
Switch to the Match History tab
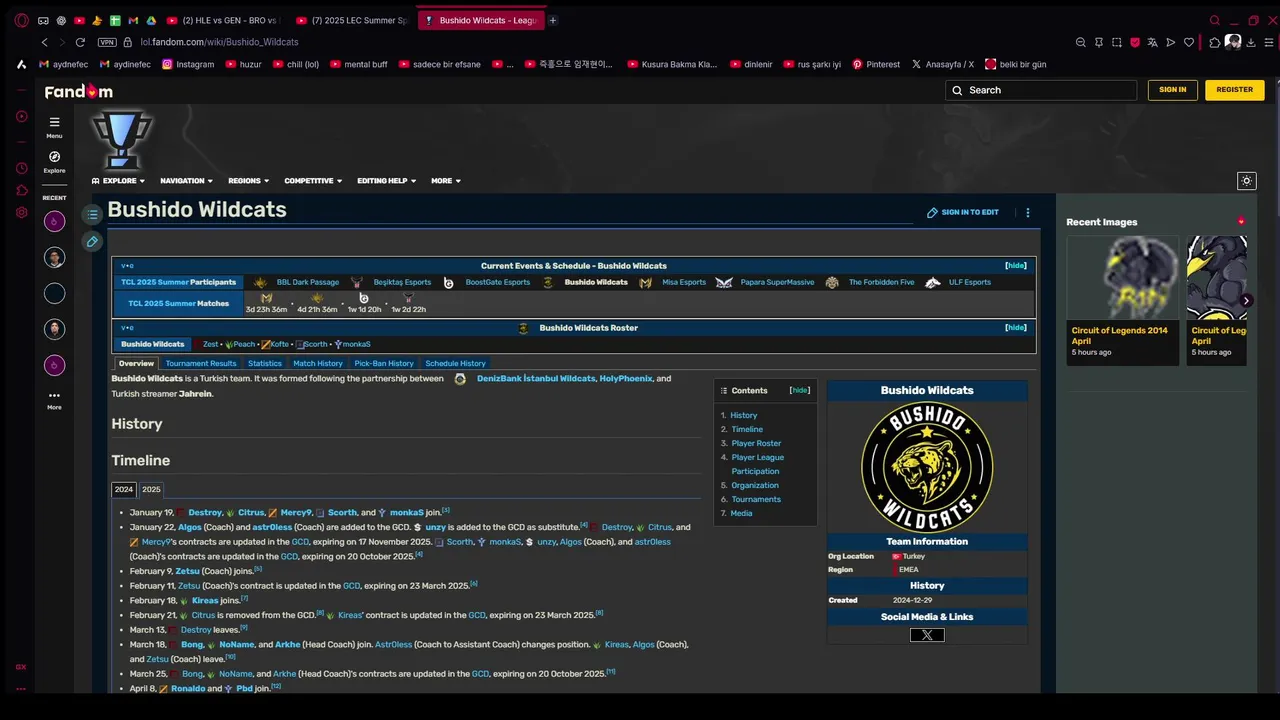318,364
